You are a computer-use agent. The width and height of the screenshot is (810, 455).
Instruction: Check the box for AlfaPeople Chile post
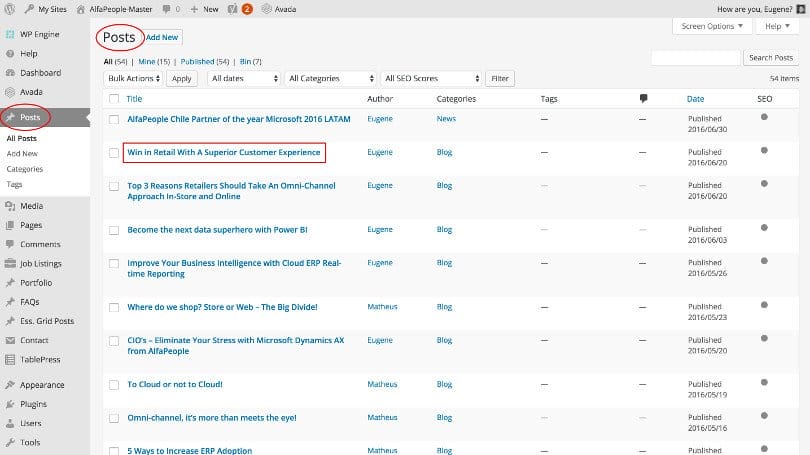pos(113,119)
